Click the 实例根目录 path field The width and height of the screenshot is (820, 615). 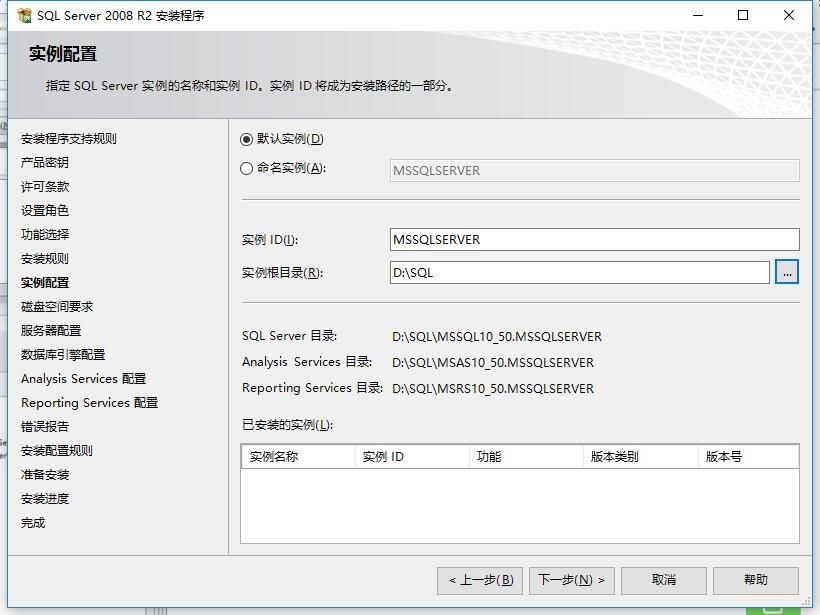579,272
